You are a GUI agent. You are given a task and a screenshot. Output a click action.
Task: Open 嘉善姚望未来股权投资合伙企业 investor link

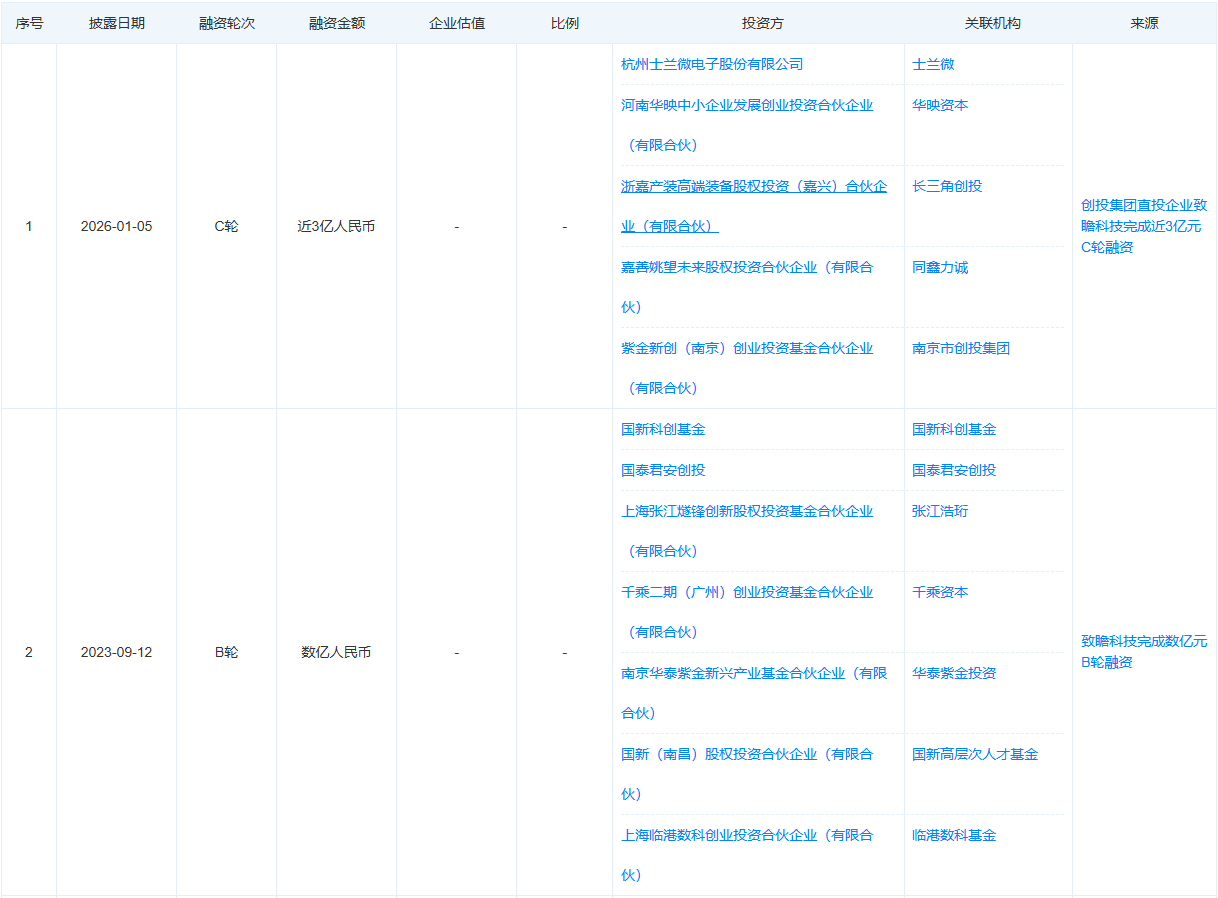tap(746, 267)
